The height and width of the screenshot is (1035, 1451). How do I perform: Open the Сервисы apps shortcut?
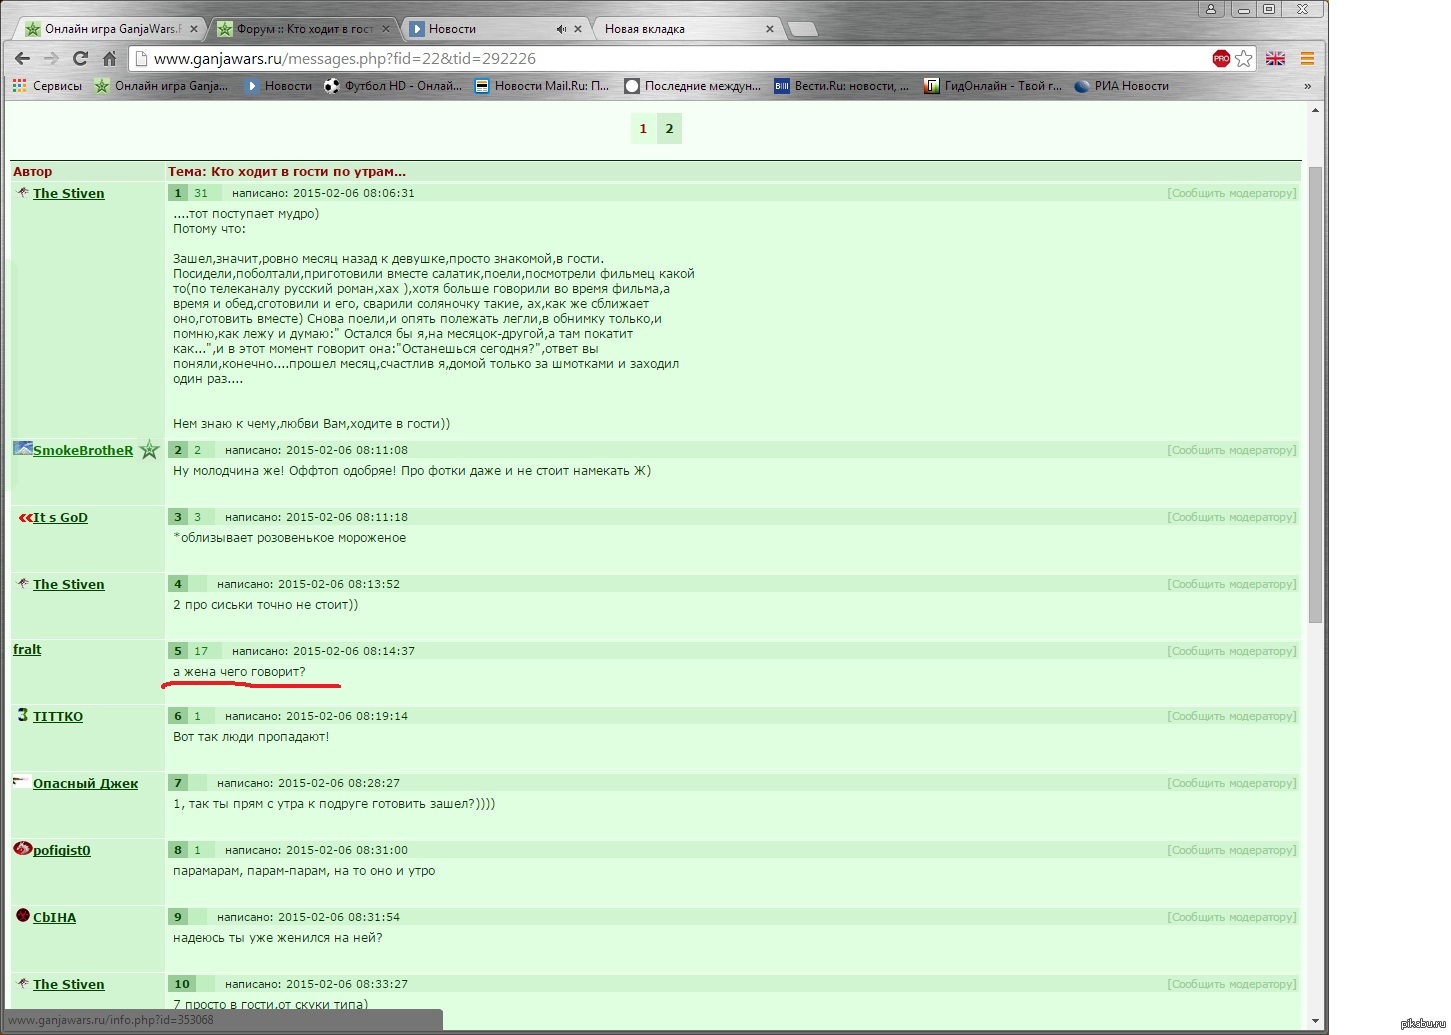(x=47, y=86)
